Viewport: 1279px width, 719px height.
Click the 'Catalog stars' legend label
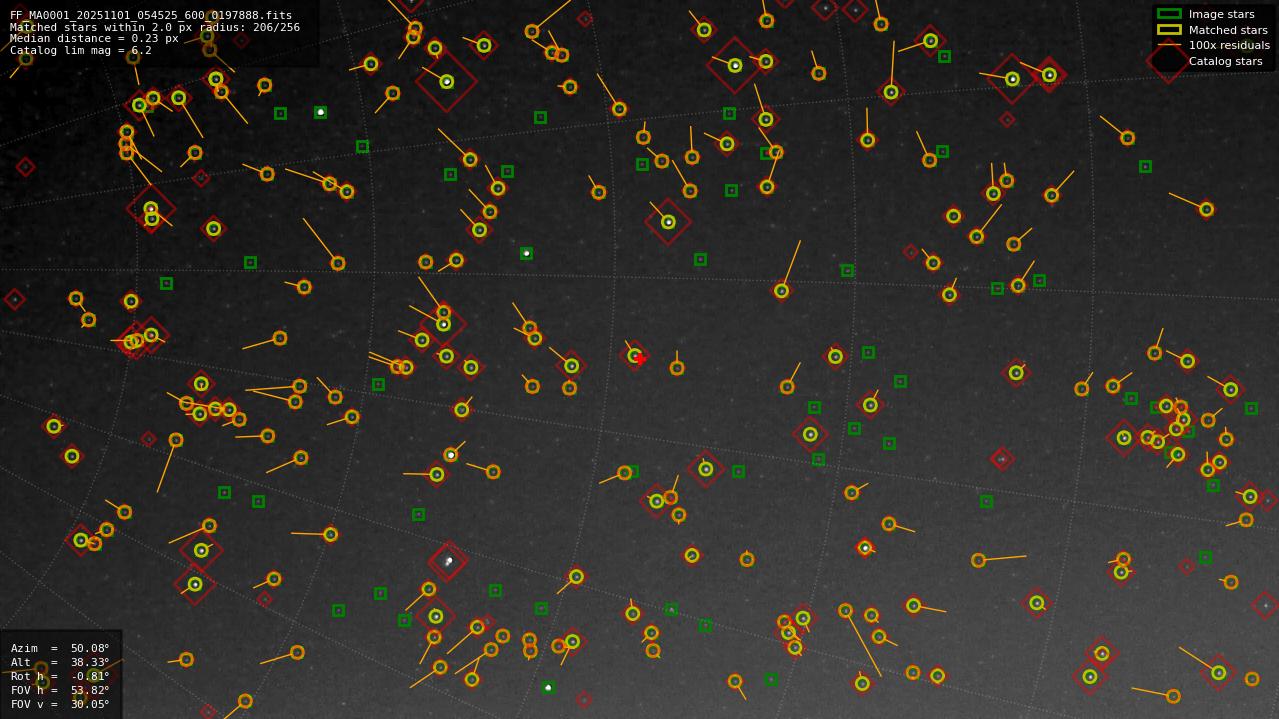1225,61
